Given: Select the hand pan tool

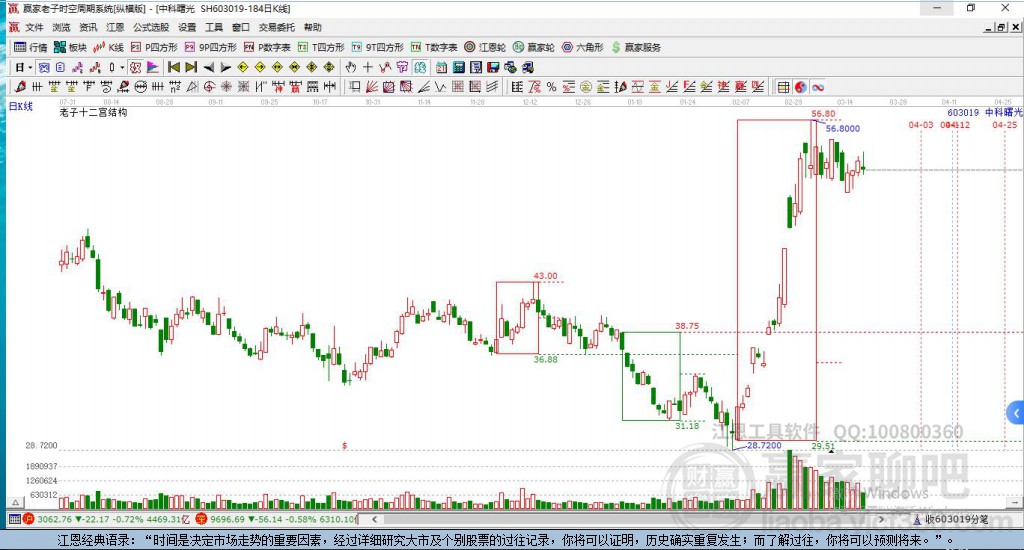Looking at the screenshot, I should (x=351, y=67).
